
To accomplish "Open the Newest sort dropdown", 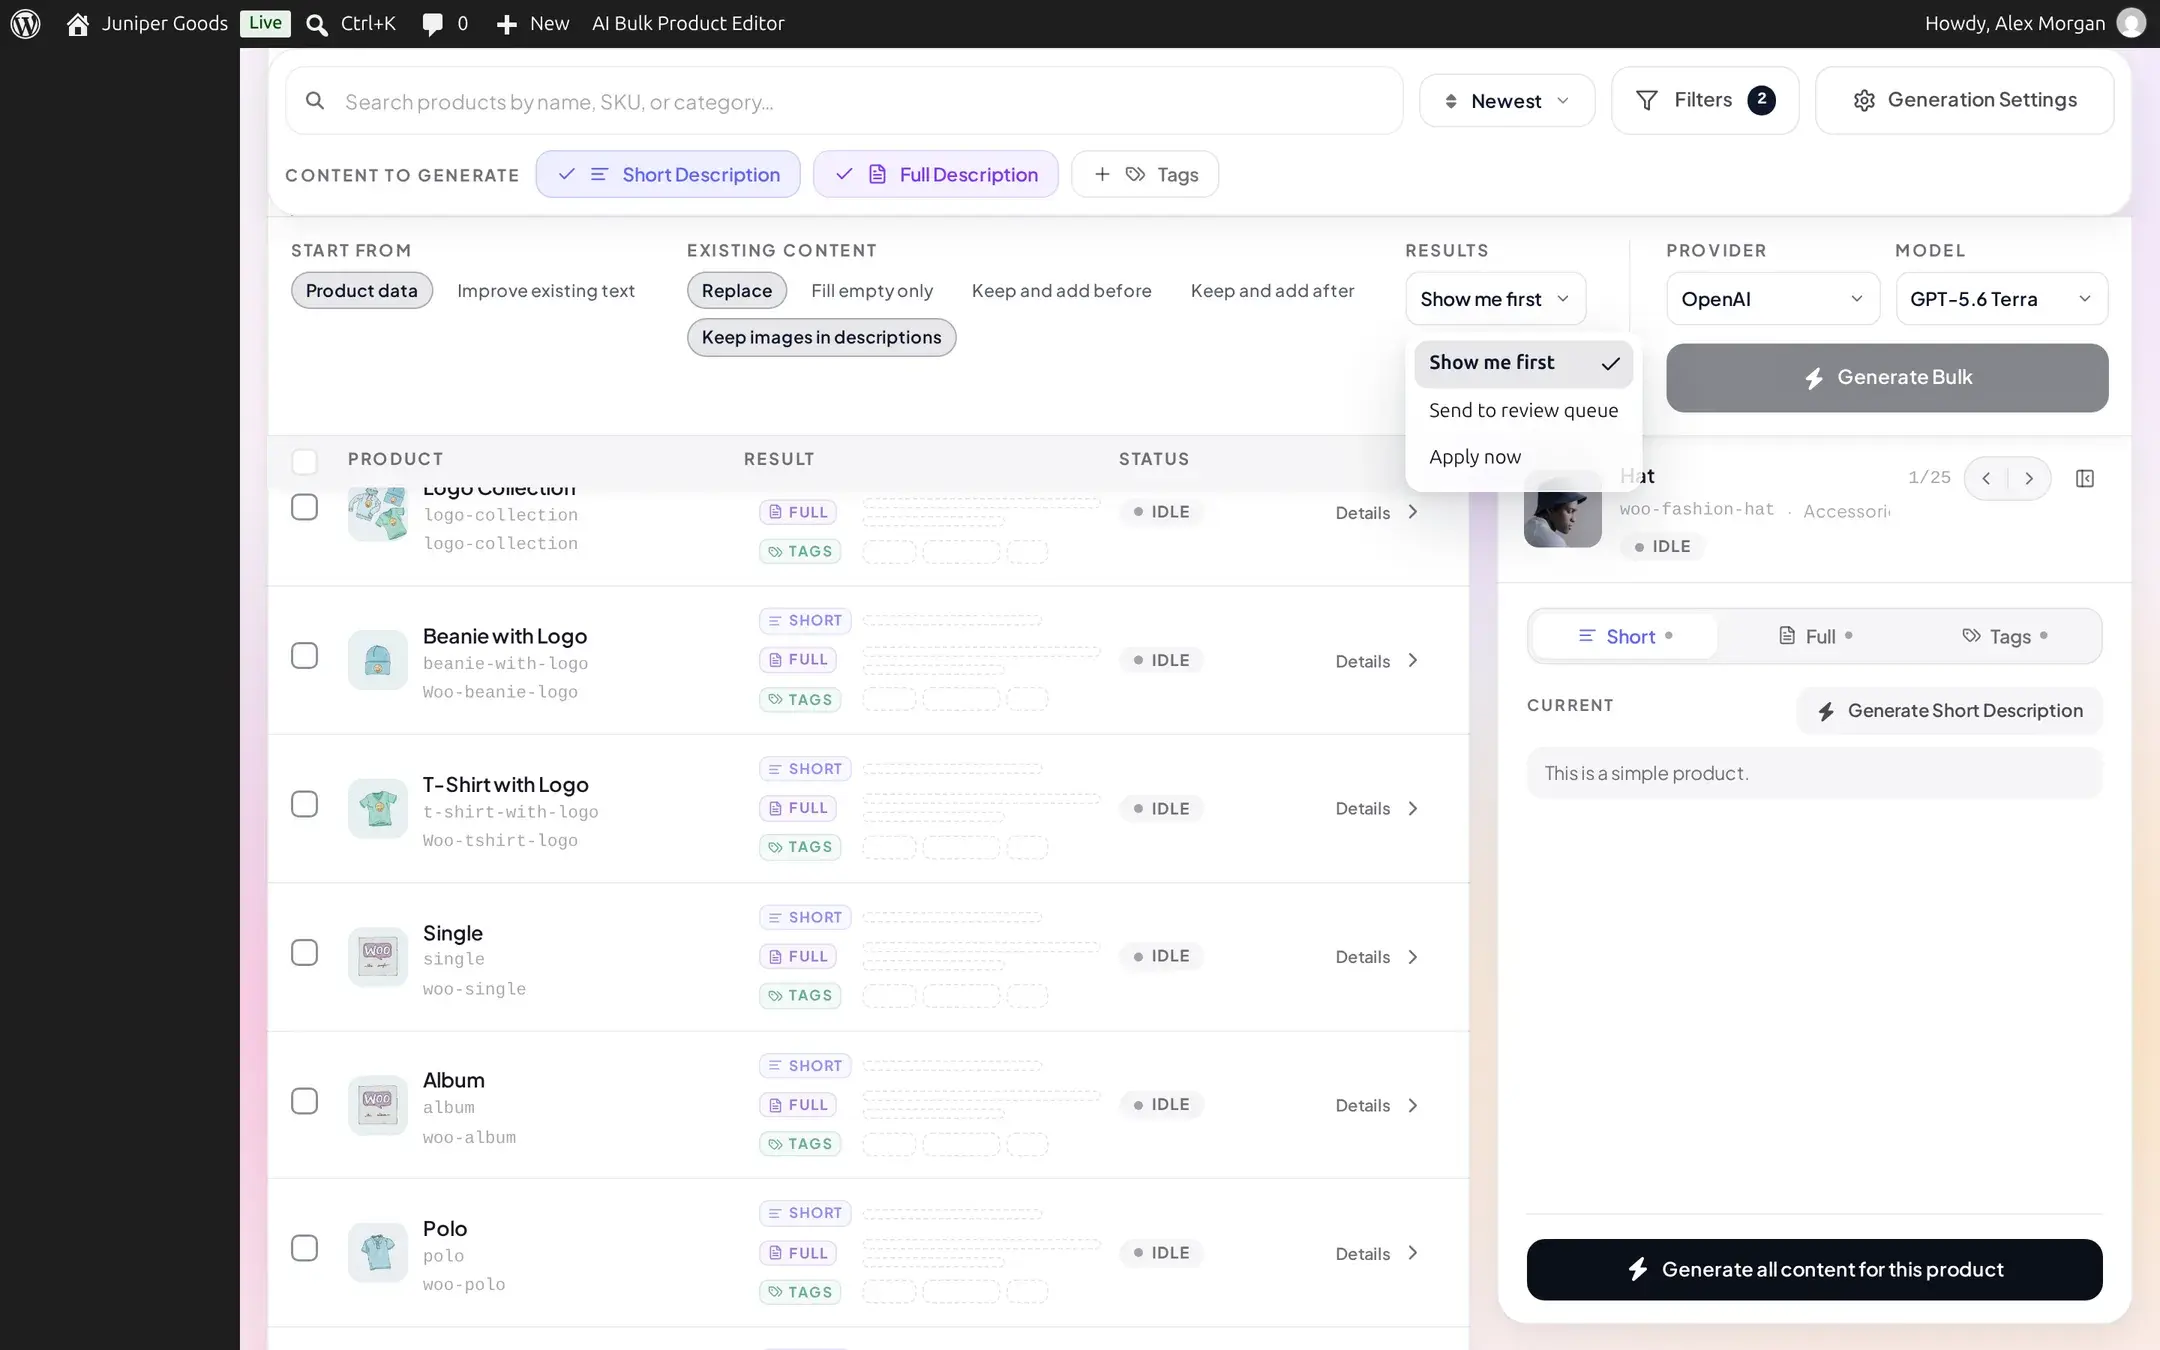I will point(1507,101).
